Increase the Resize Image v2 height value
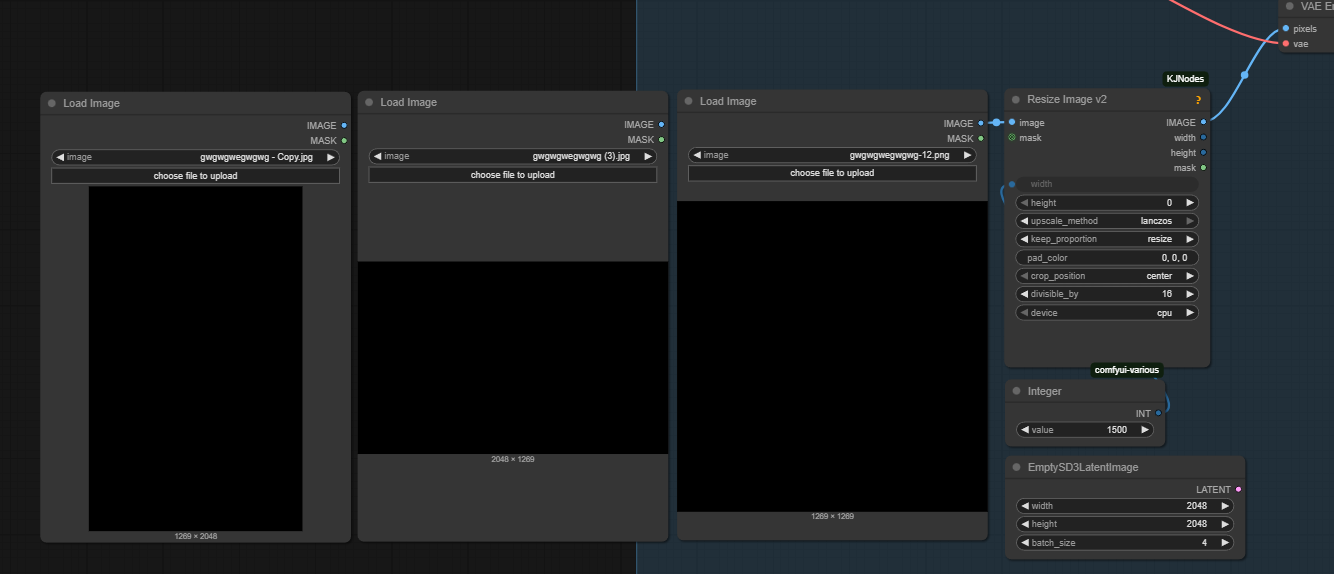1334x574 pixels. tap(1189, 202)
